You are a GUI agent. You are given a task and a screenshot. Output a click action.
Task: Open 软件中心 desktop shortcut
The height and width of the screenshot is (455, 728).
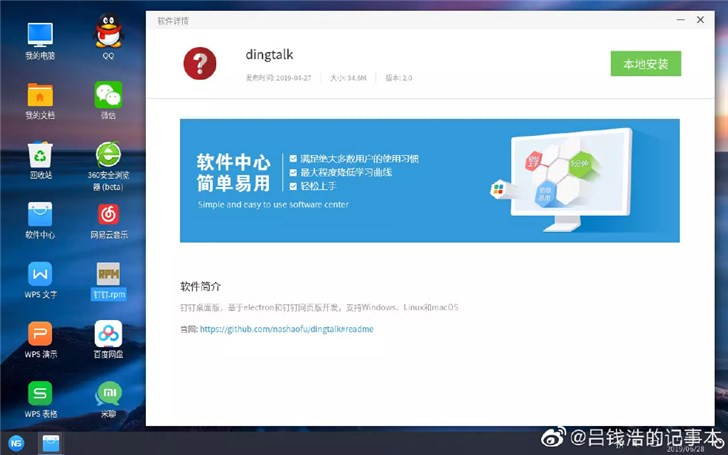click(40, 214)
